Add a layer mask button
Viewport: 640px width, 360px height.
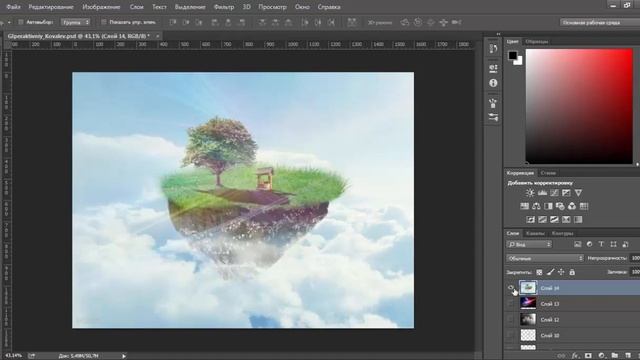pyautogui.click(x=588, y=356)
